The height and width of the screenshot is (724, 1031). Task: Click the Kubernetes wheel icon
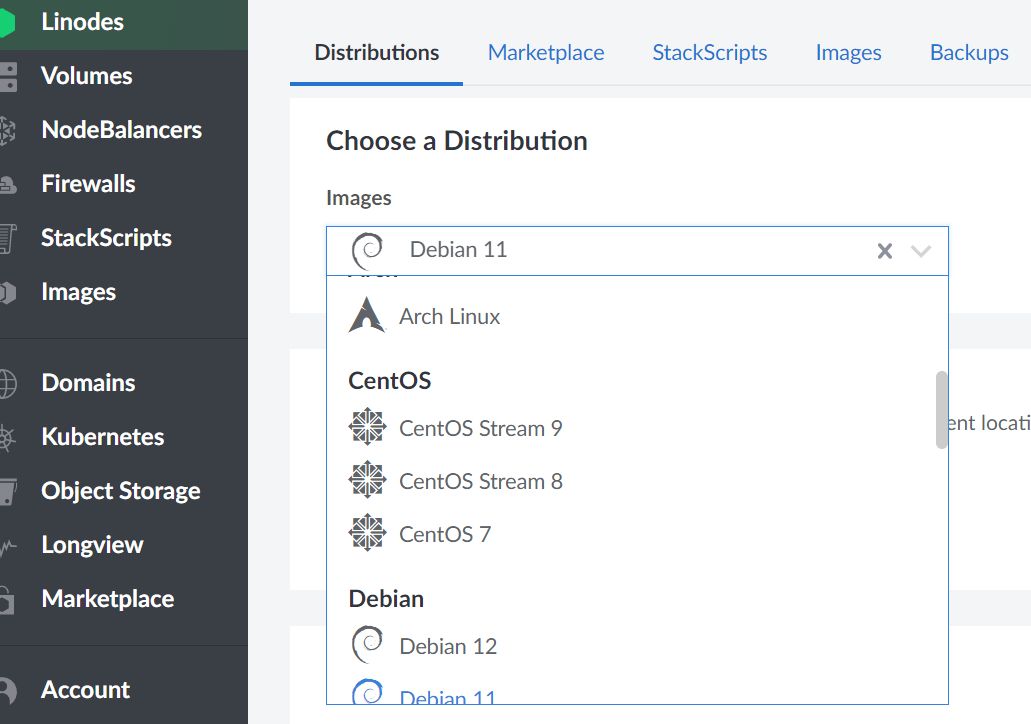[x=8, y=437]
